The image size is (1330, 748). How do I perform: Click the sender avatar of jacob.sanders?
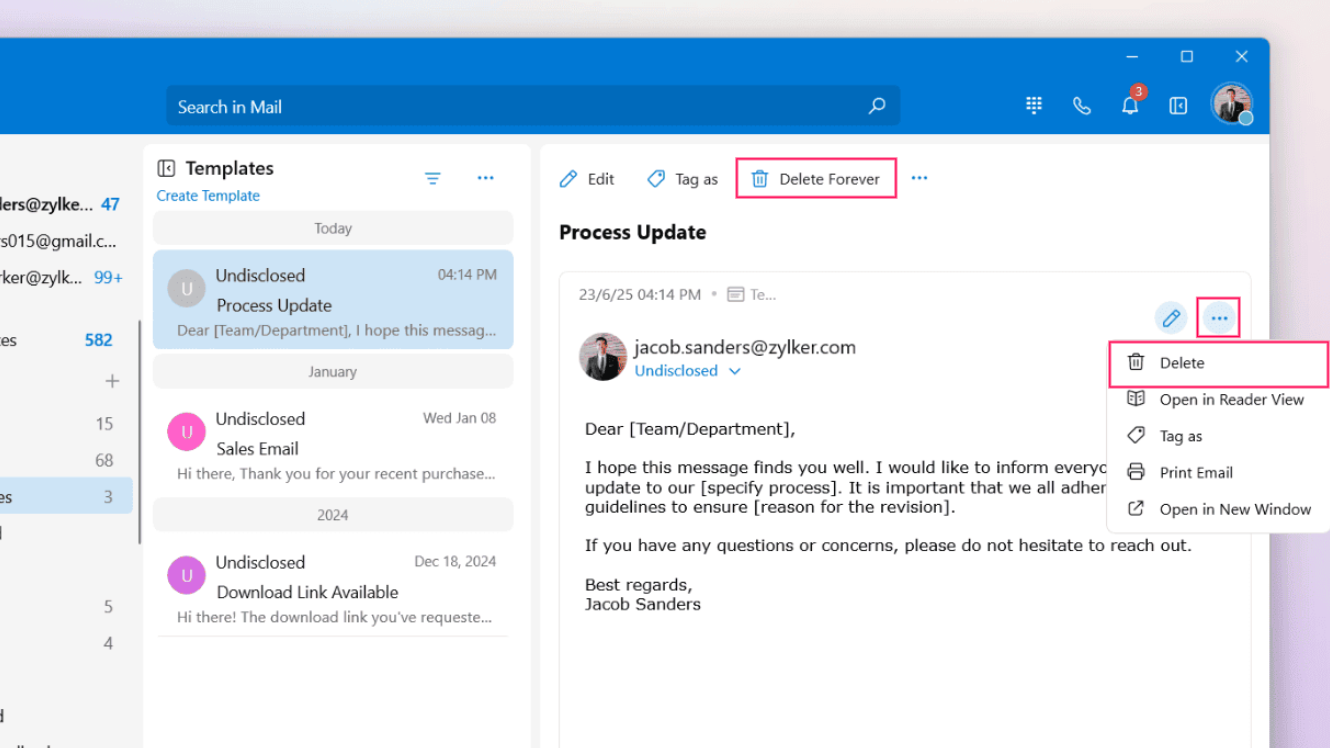(603, 357)
